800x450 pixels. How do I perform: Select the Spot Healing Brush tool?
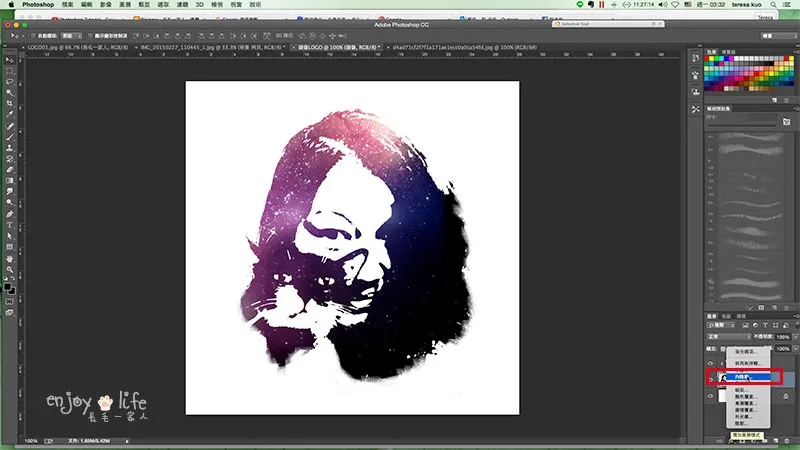10,126
